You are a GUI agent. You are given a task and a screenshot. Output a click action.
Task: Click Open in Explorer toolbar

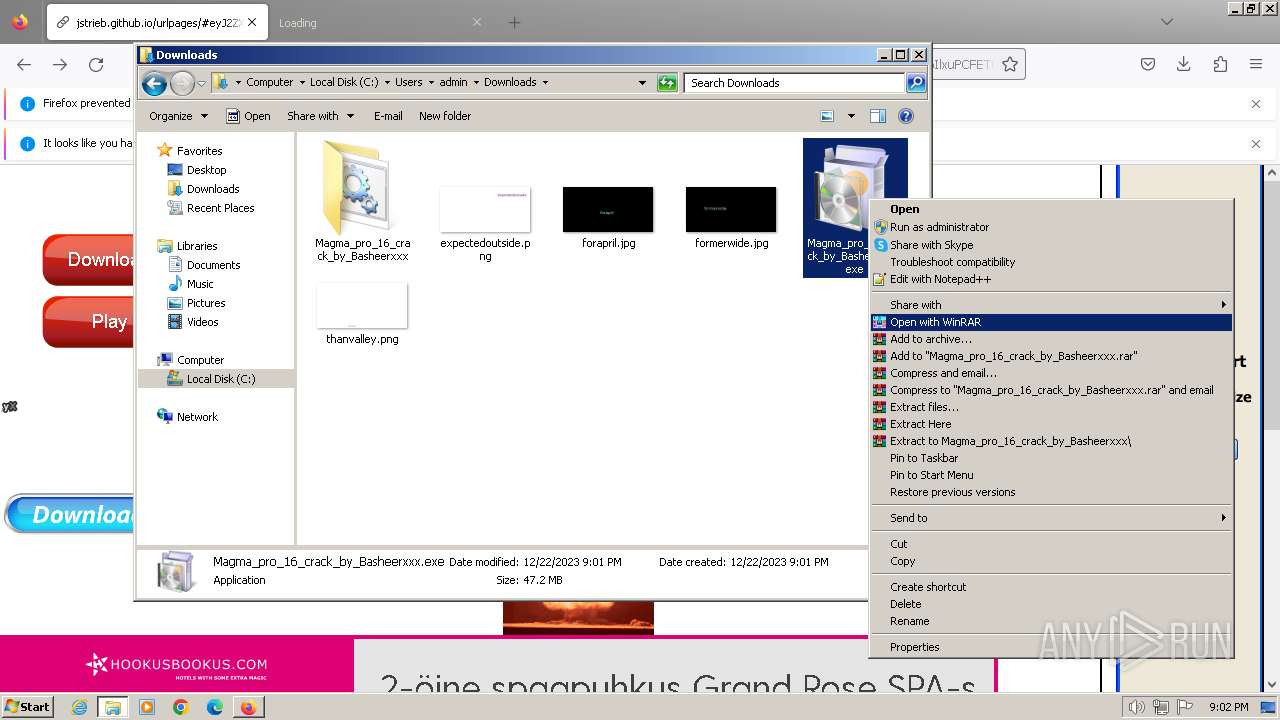click(248, 116)
